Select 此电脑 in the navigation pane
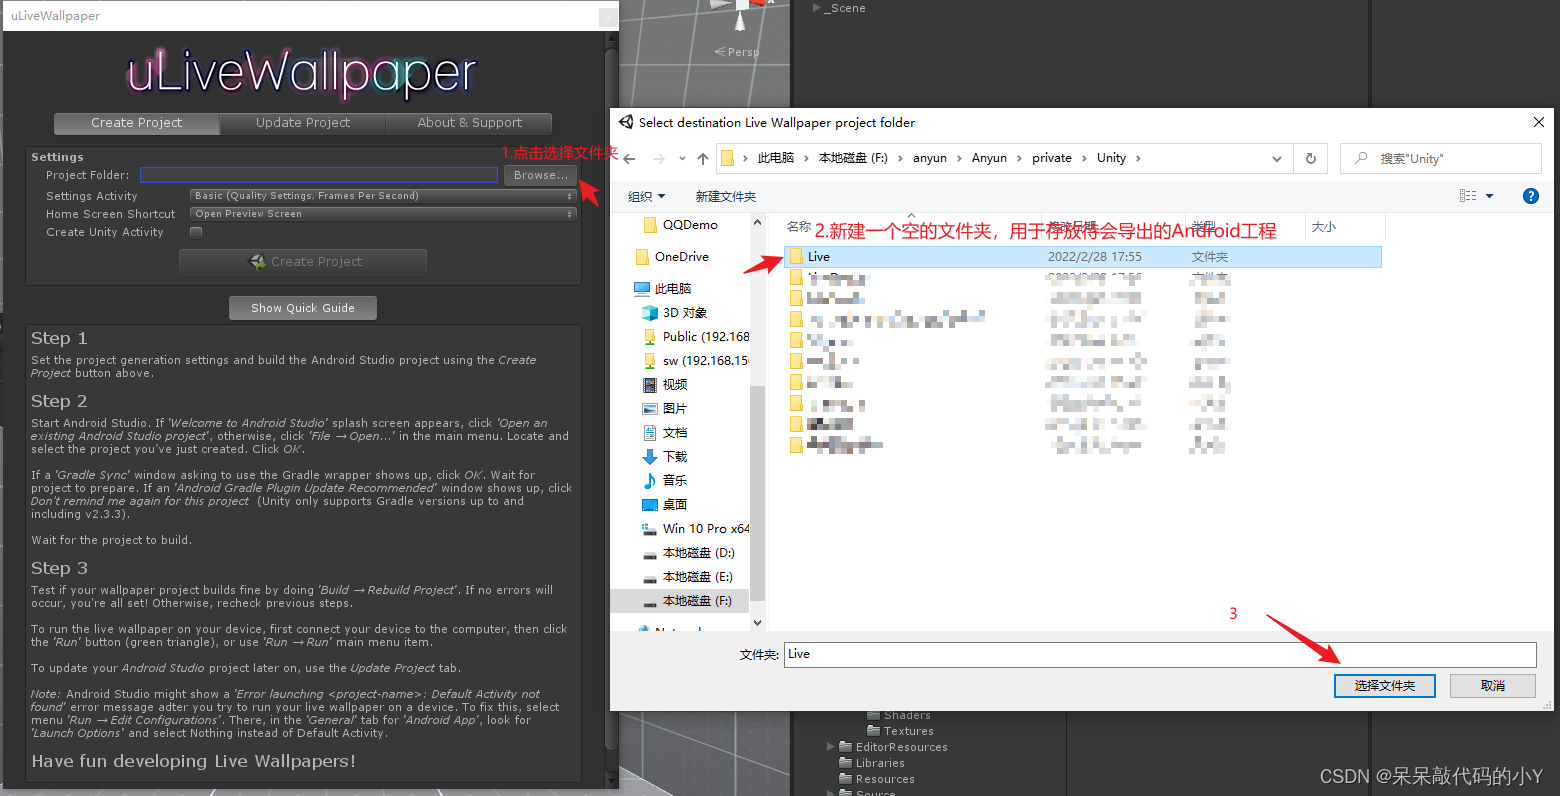 click(672, 289)
